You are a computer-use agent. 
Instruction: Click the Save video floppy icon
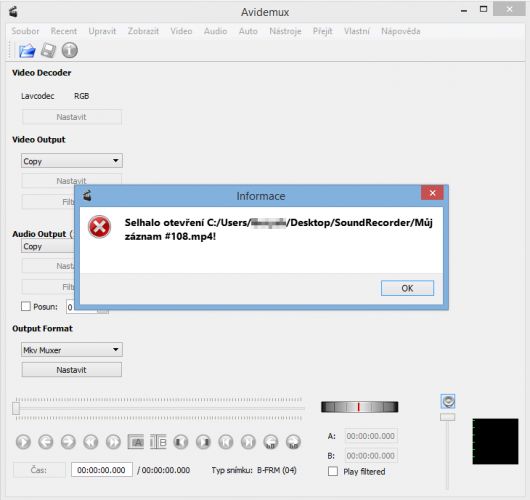pos(48,51)
